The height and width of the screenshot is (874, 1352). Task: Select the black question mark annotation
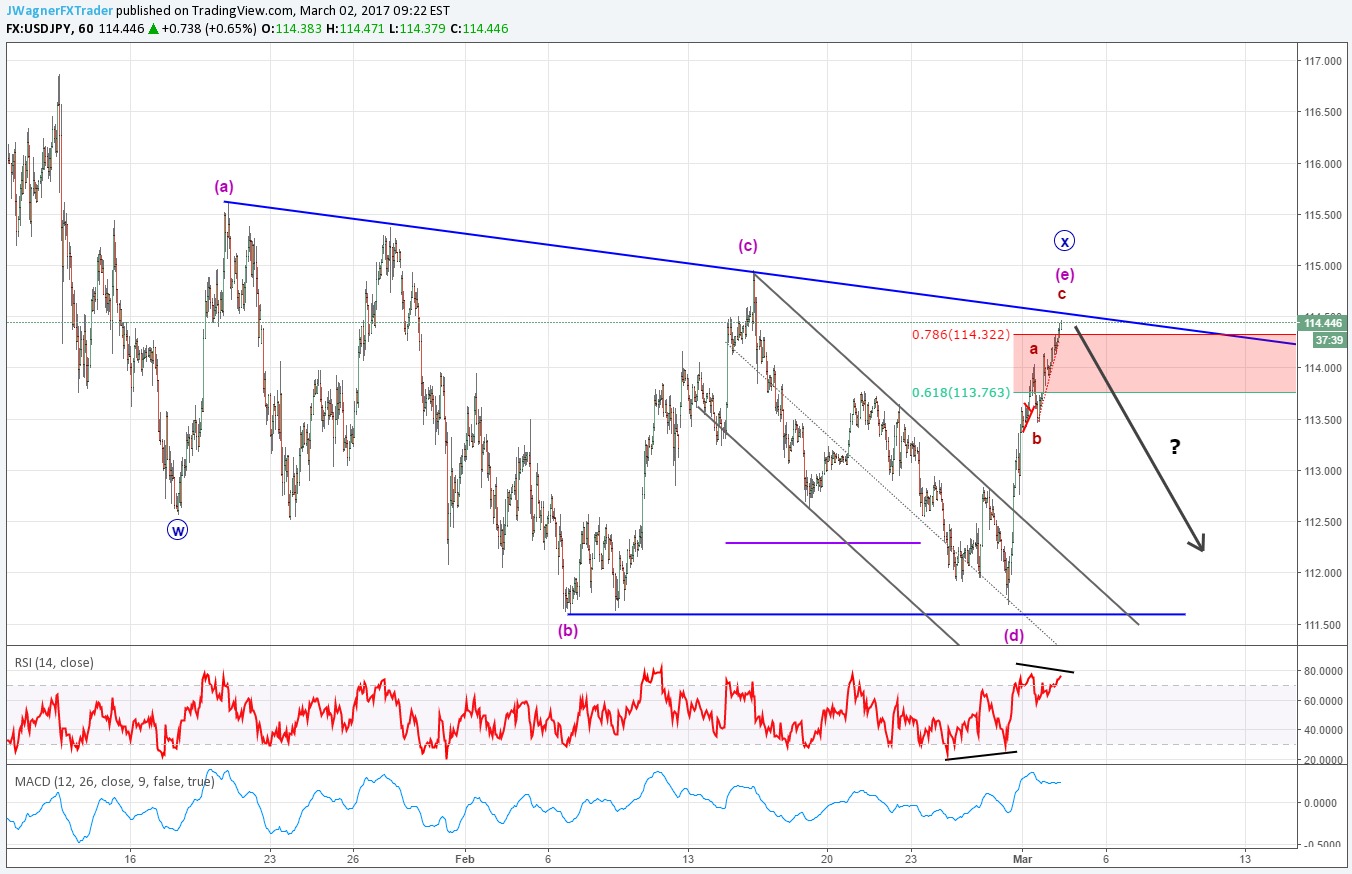[x=1174, y=447]
